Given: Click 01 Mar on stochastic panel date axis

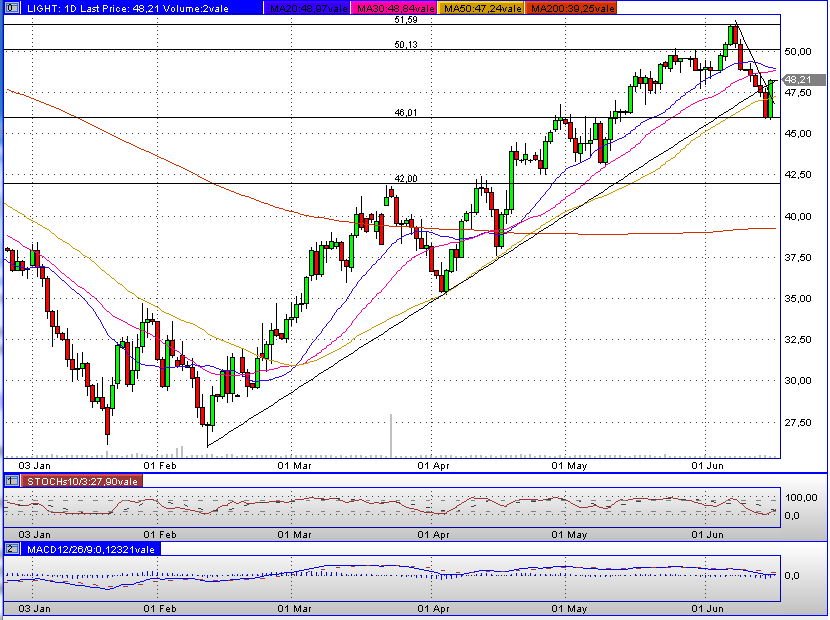Looking at the screenshot, I should pyautogui.click(x=294, y=534).
